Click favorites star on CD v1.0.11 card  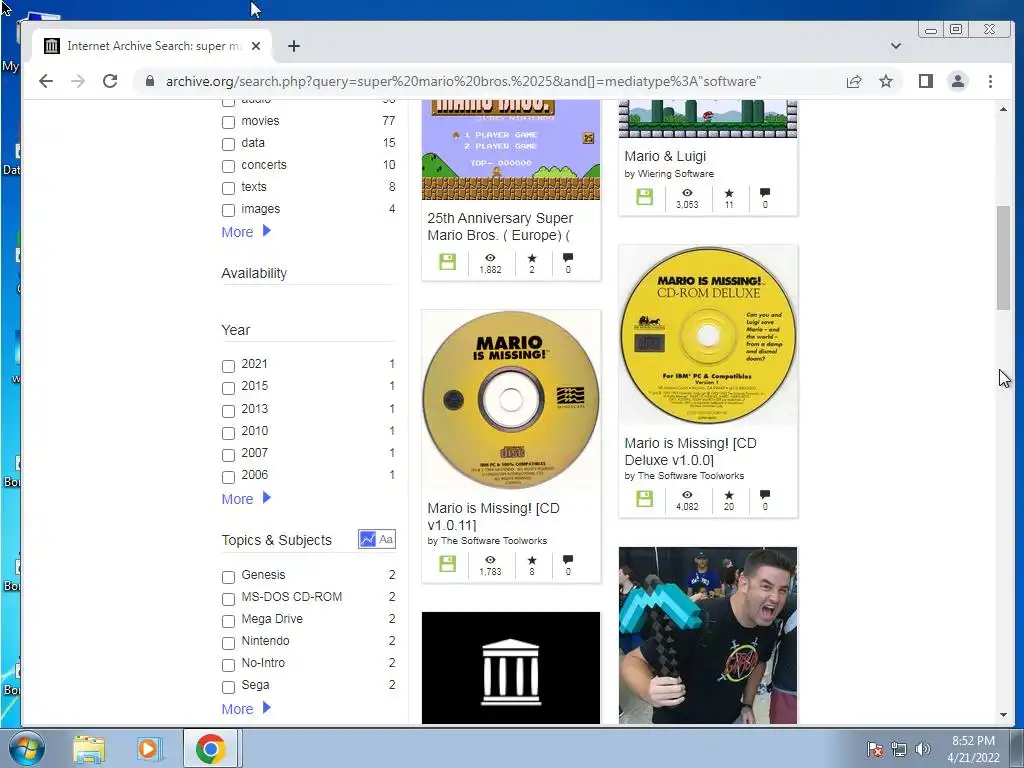(532, 560)
